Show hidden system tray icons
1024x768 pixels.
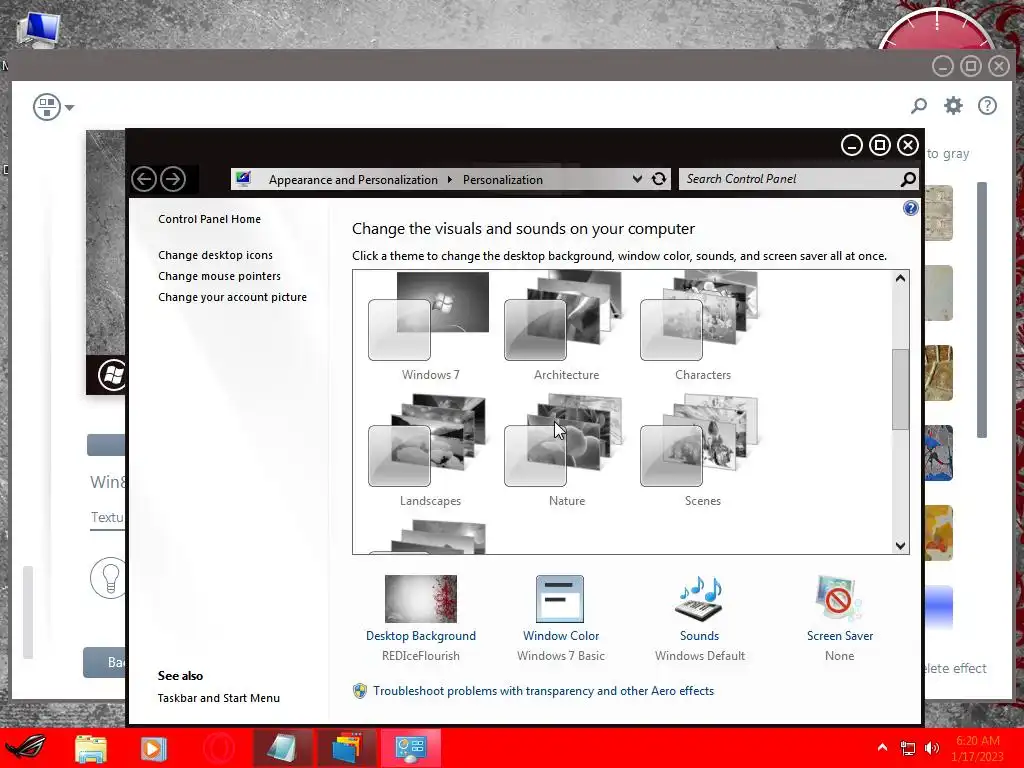click(x=882, y=748)
